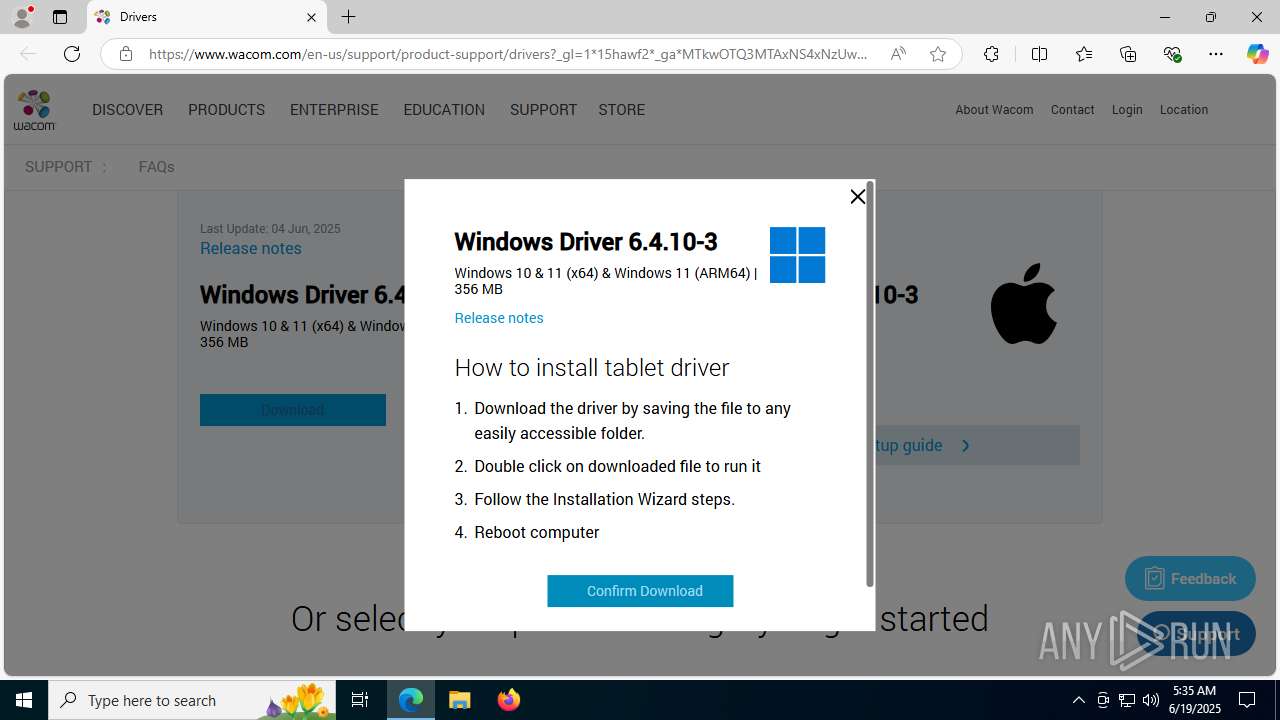This screenshot has height=720, width=1280.
Task: Open the FAQs sub-navigation link
Action: (156, 167)
